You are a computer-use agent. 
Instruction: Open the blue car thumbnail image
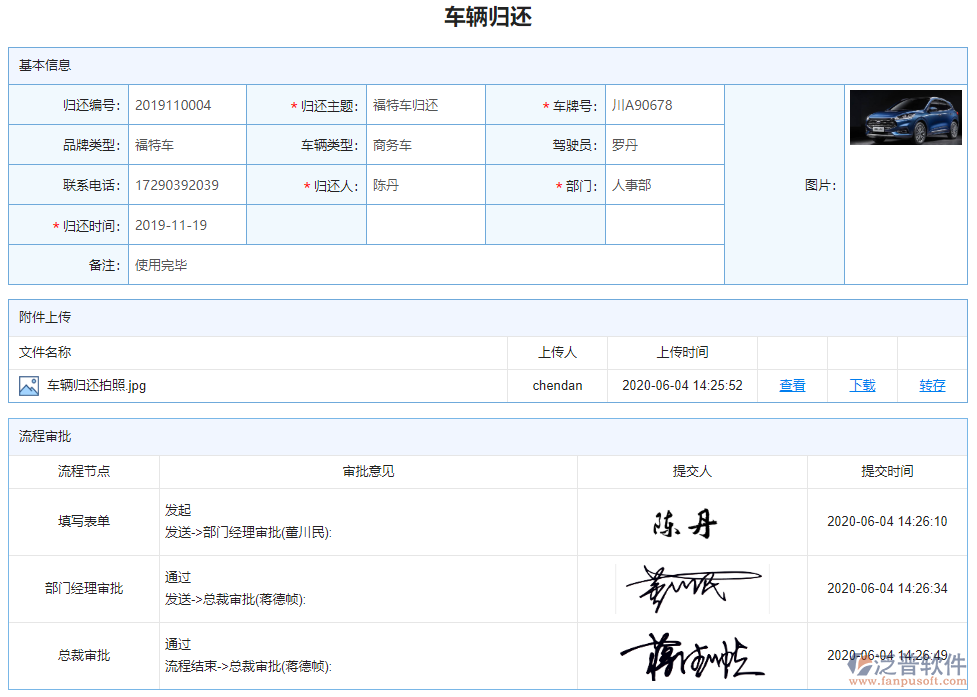tap(905, 118)
